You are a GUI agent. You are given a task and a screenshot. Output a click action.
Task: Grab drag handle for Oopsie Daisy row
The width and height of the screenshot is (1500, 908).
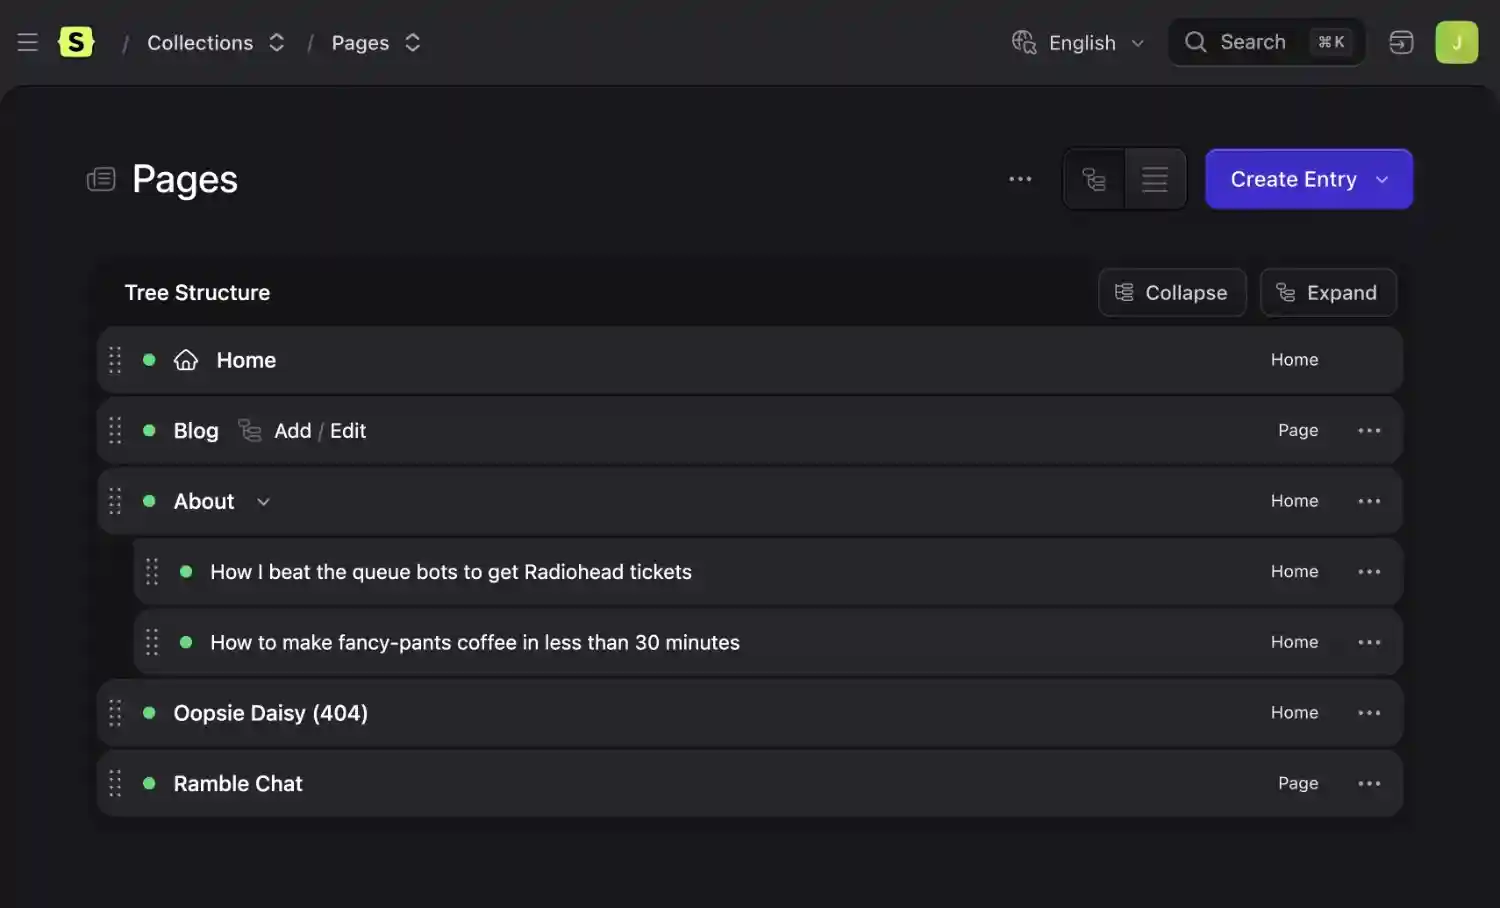coord(115,713)
